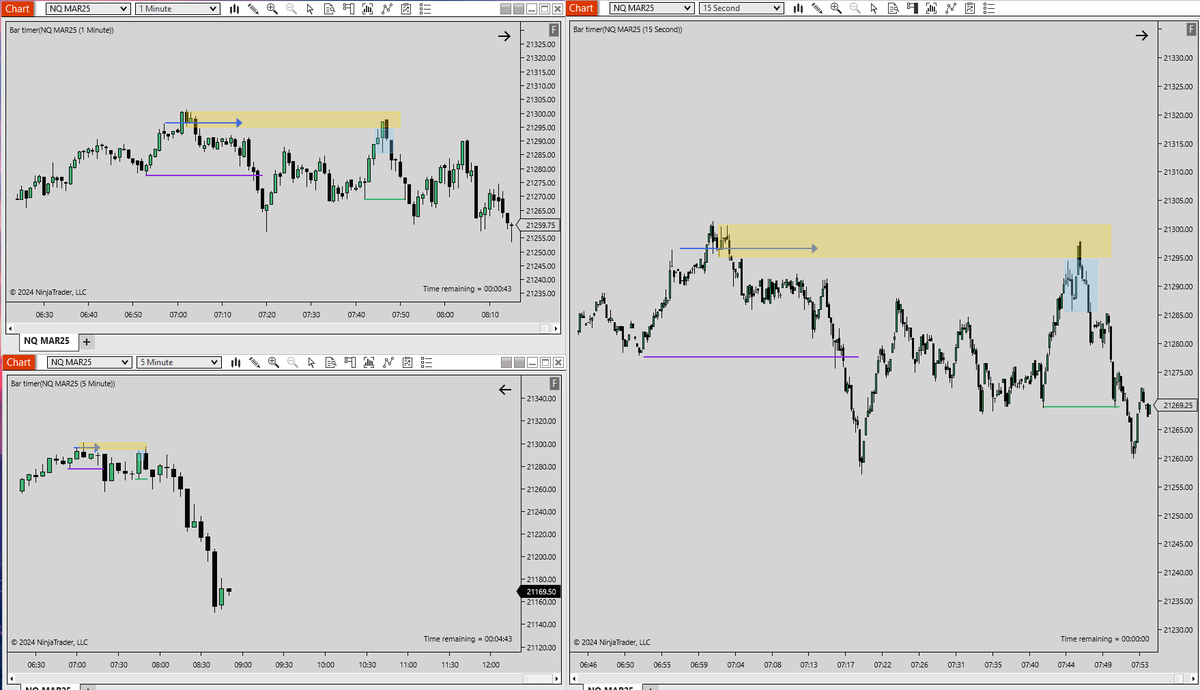Click the red Chart menu label on the left window
The image size is (1200, 690).
[x=18, y=8]
